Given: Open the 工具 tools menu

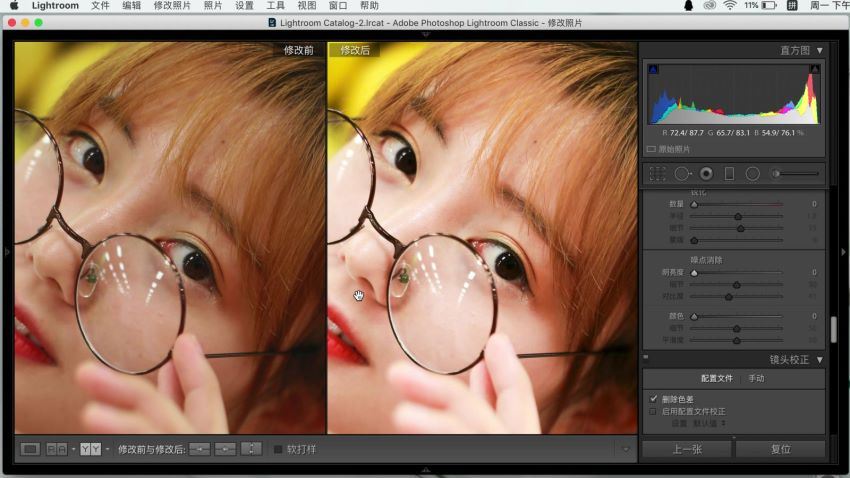Looking at the screenshot, I should (x=275, y=5).
